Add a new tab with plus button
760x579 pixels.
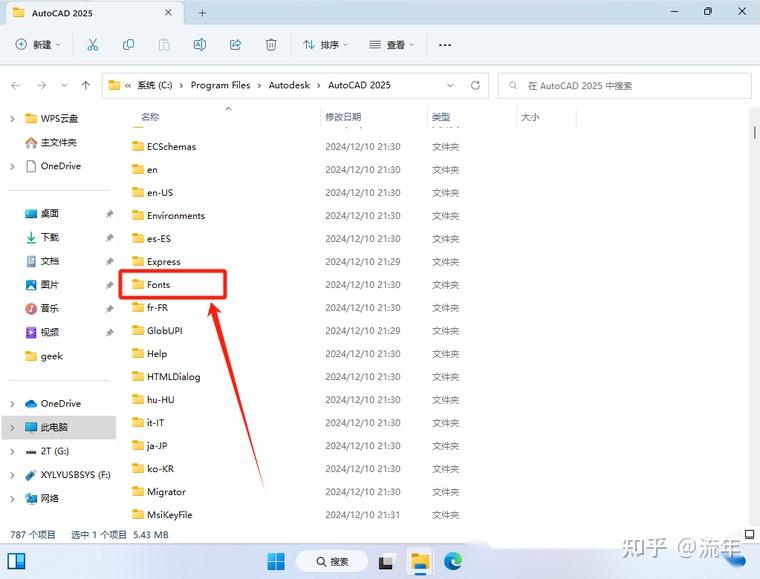point(202,13)
